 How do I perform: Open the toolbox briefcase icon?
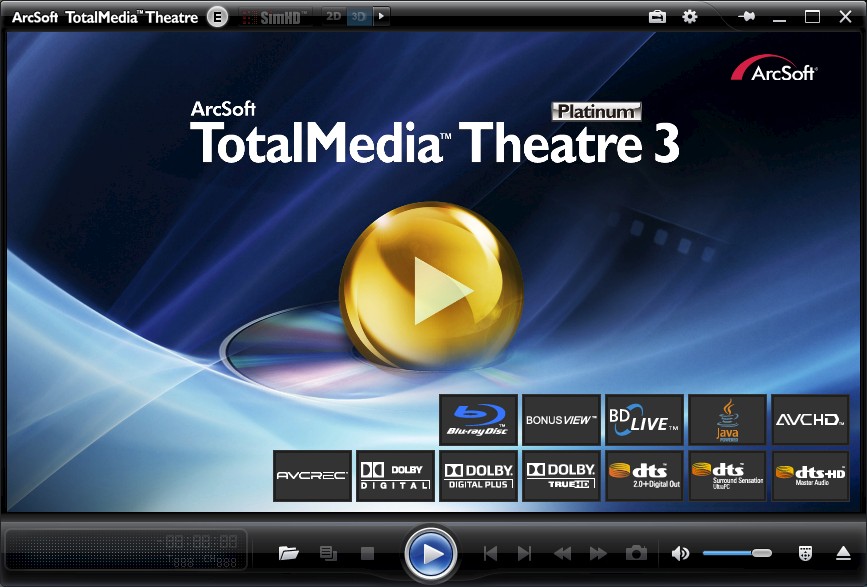tap(657, 17)
